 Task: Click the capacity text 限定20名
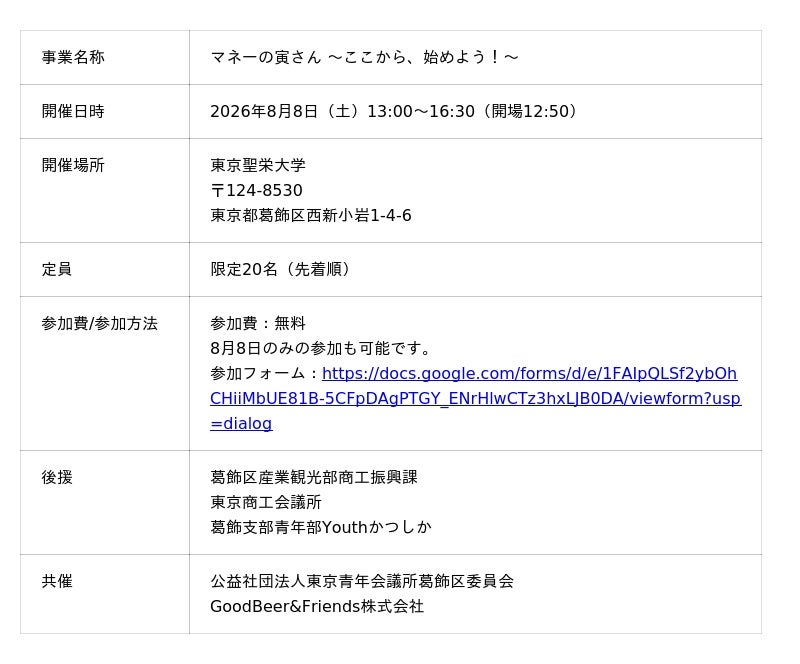tap(244, 269)
